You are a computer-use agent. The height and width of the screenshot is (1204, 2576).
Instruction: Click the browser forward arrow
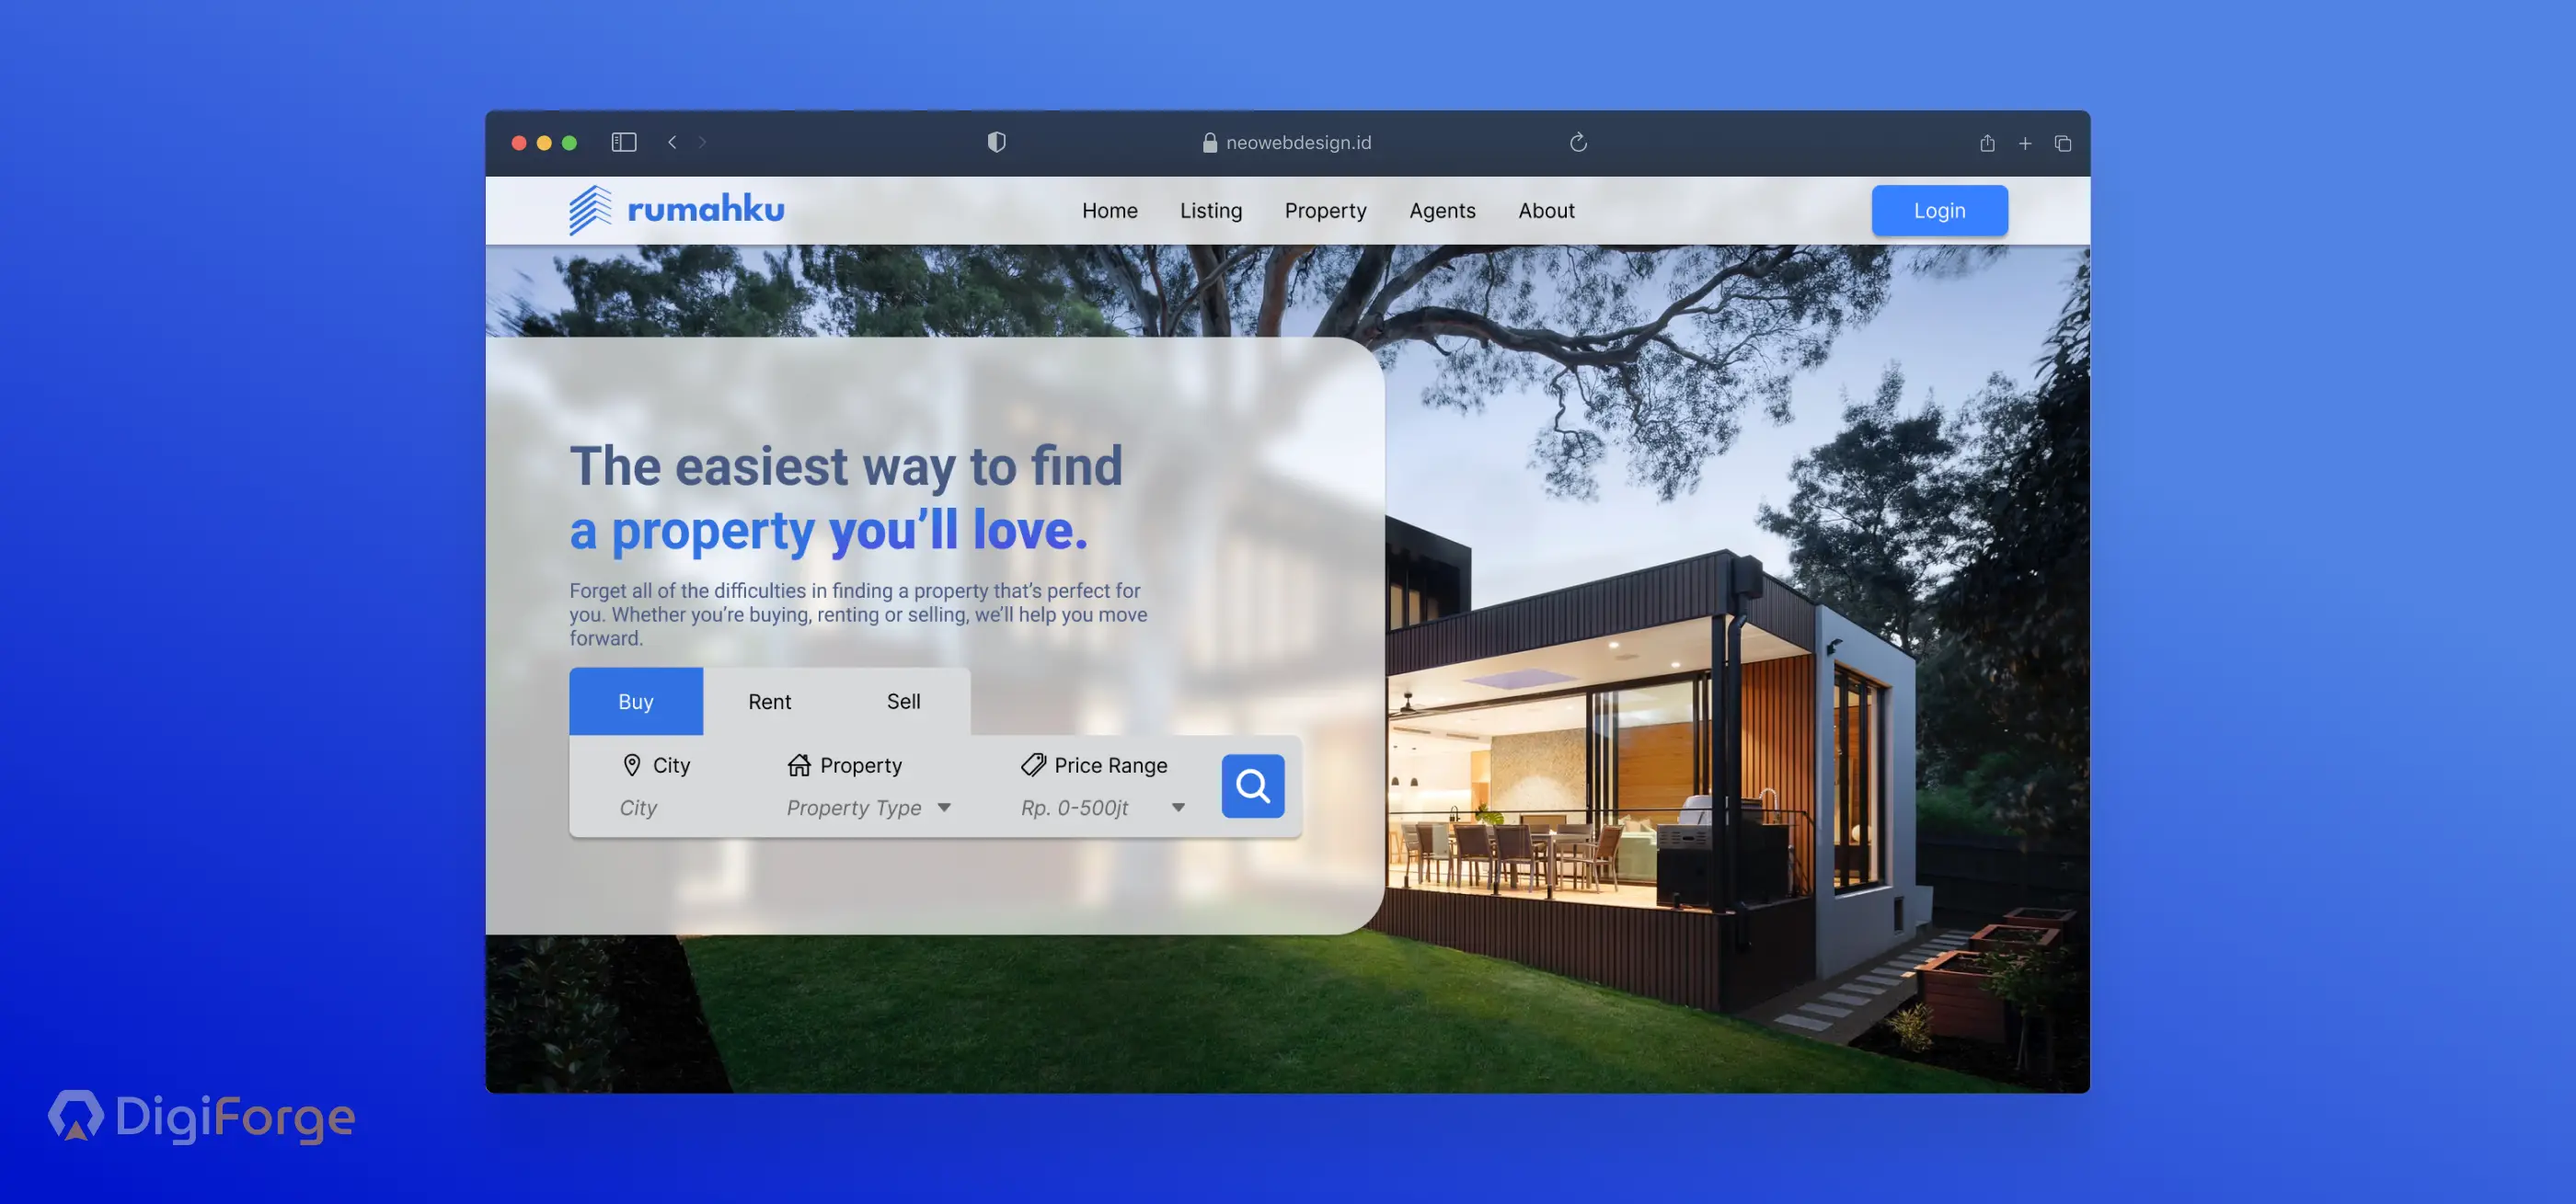pyautogui.click(x=702, y=142)
